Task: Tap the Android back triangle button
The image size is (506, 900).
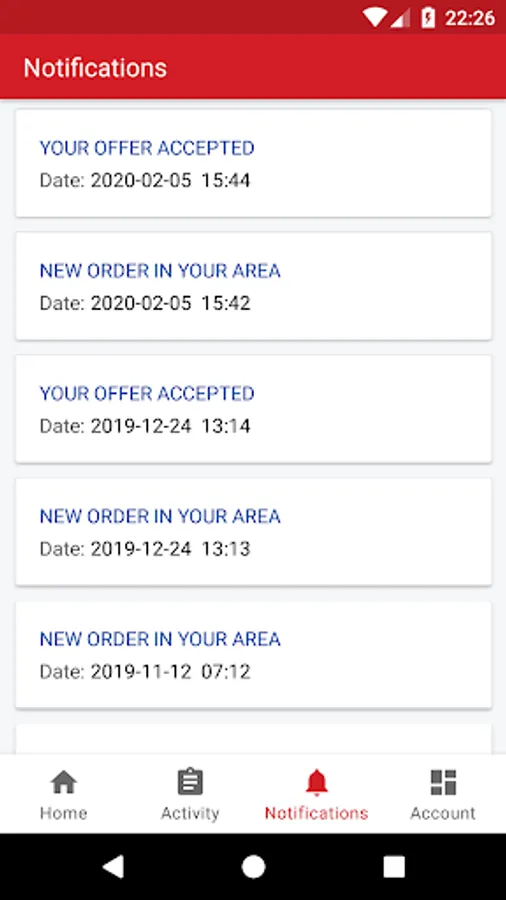Action: click(112, 867)
